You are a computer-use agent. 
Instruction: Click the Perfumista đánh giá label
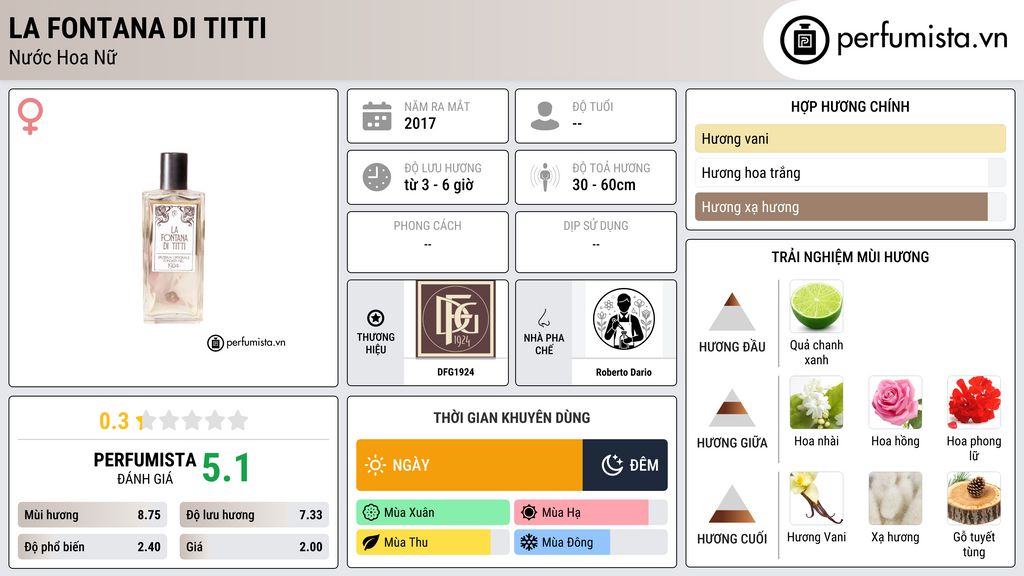[x=145, y=468]
